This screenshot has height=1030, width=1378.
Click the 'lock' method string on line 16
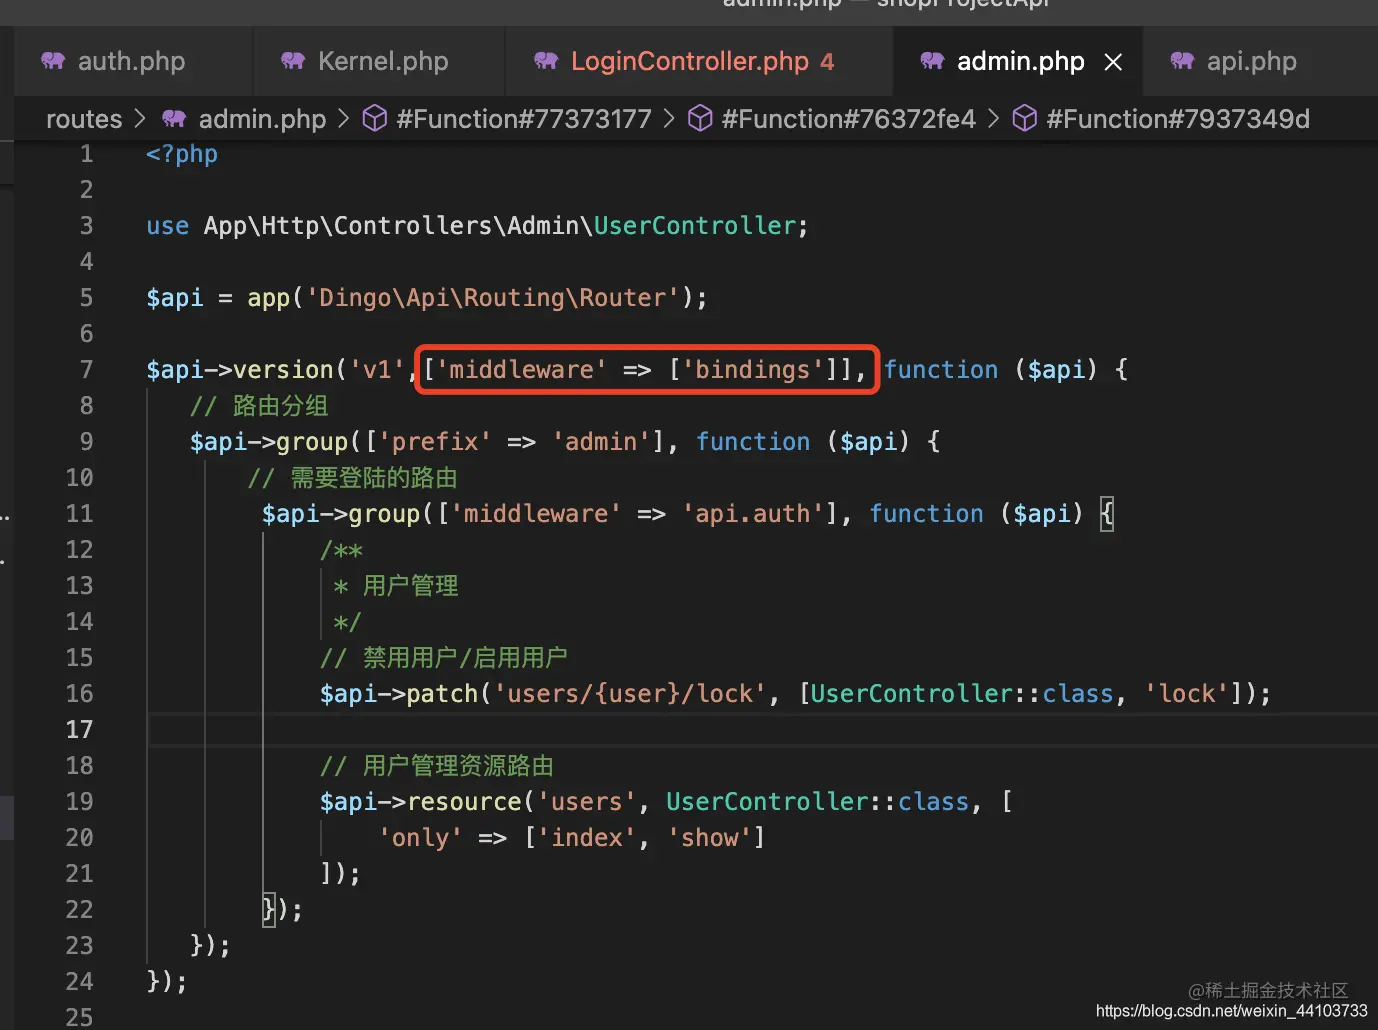1187,694
